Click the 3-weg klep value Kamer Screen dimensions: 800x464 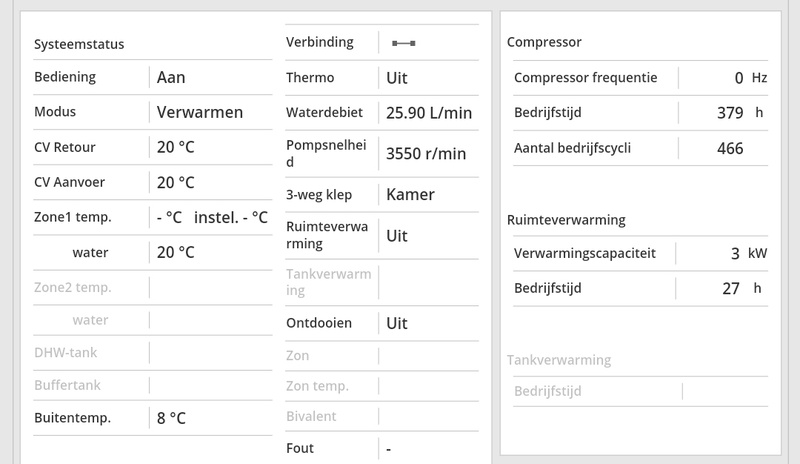[x=410, y=194]
